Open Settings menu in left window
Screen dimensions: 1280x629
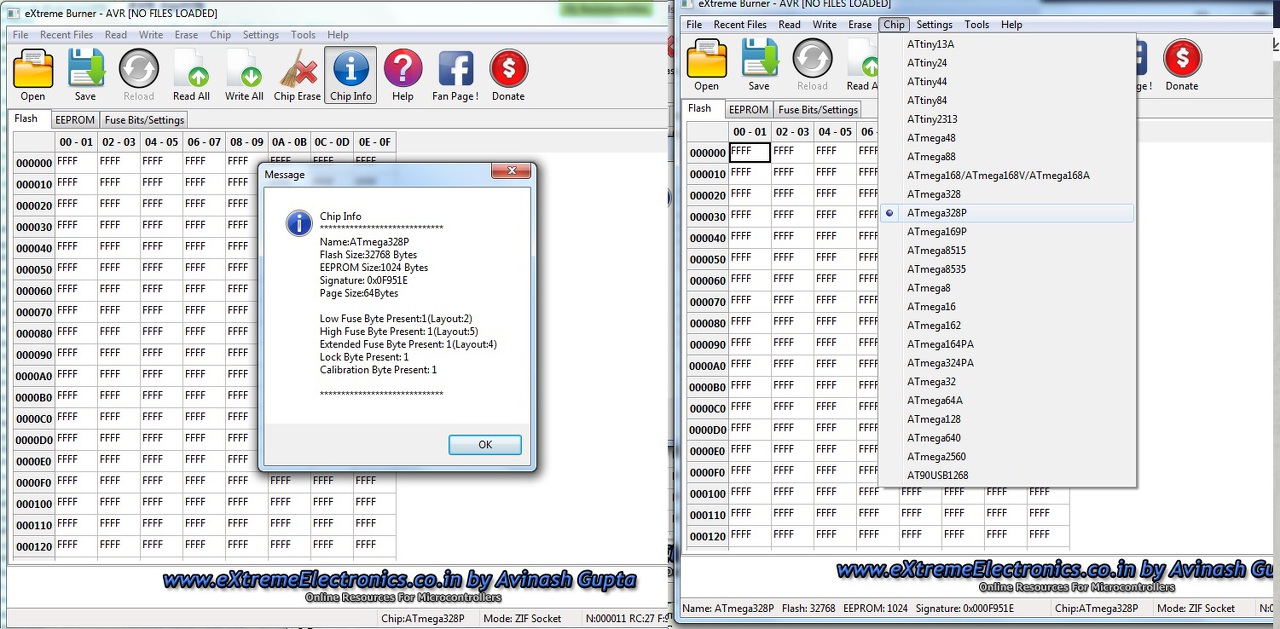[x=261, y=35]
